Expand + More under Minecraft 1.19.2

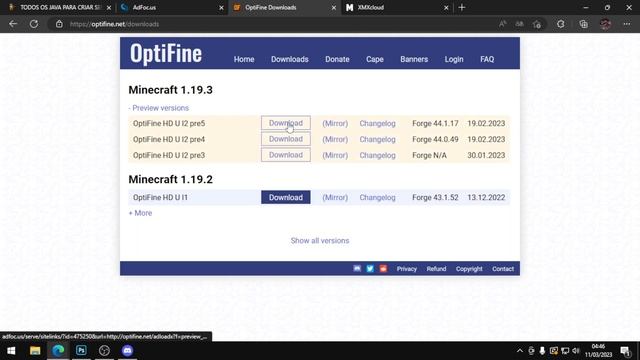[x=140, y=213]
